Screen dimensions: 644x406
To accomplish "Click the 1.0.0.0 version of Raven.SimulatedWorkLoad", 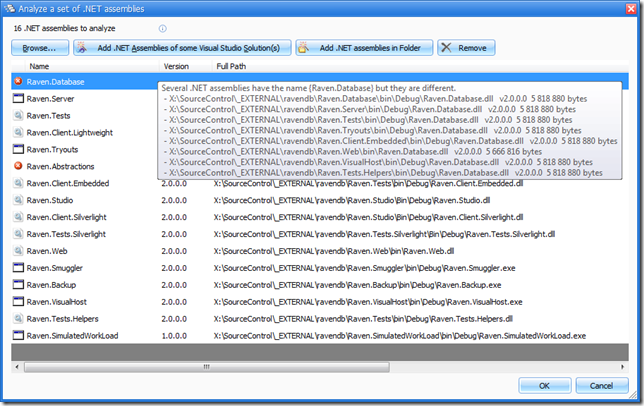I will tap(174, 335).
